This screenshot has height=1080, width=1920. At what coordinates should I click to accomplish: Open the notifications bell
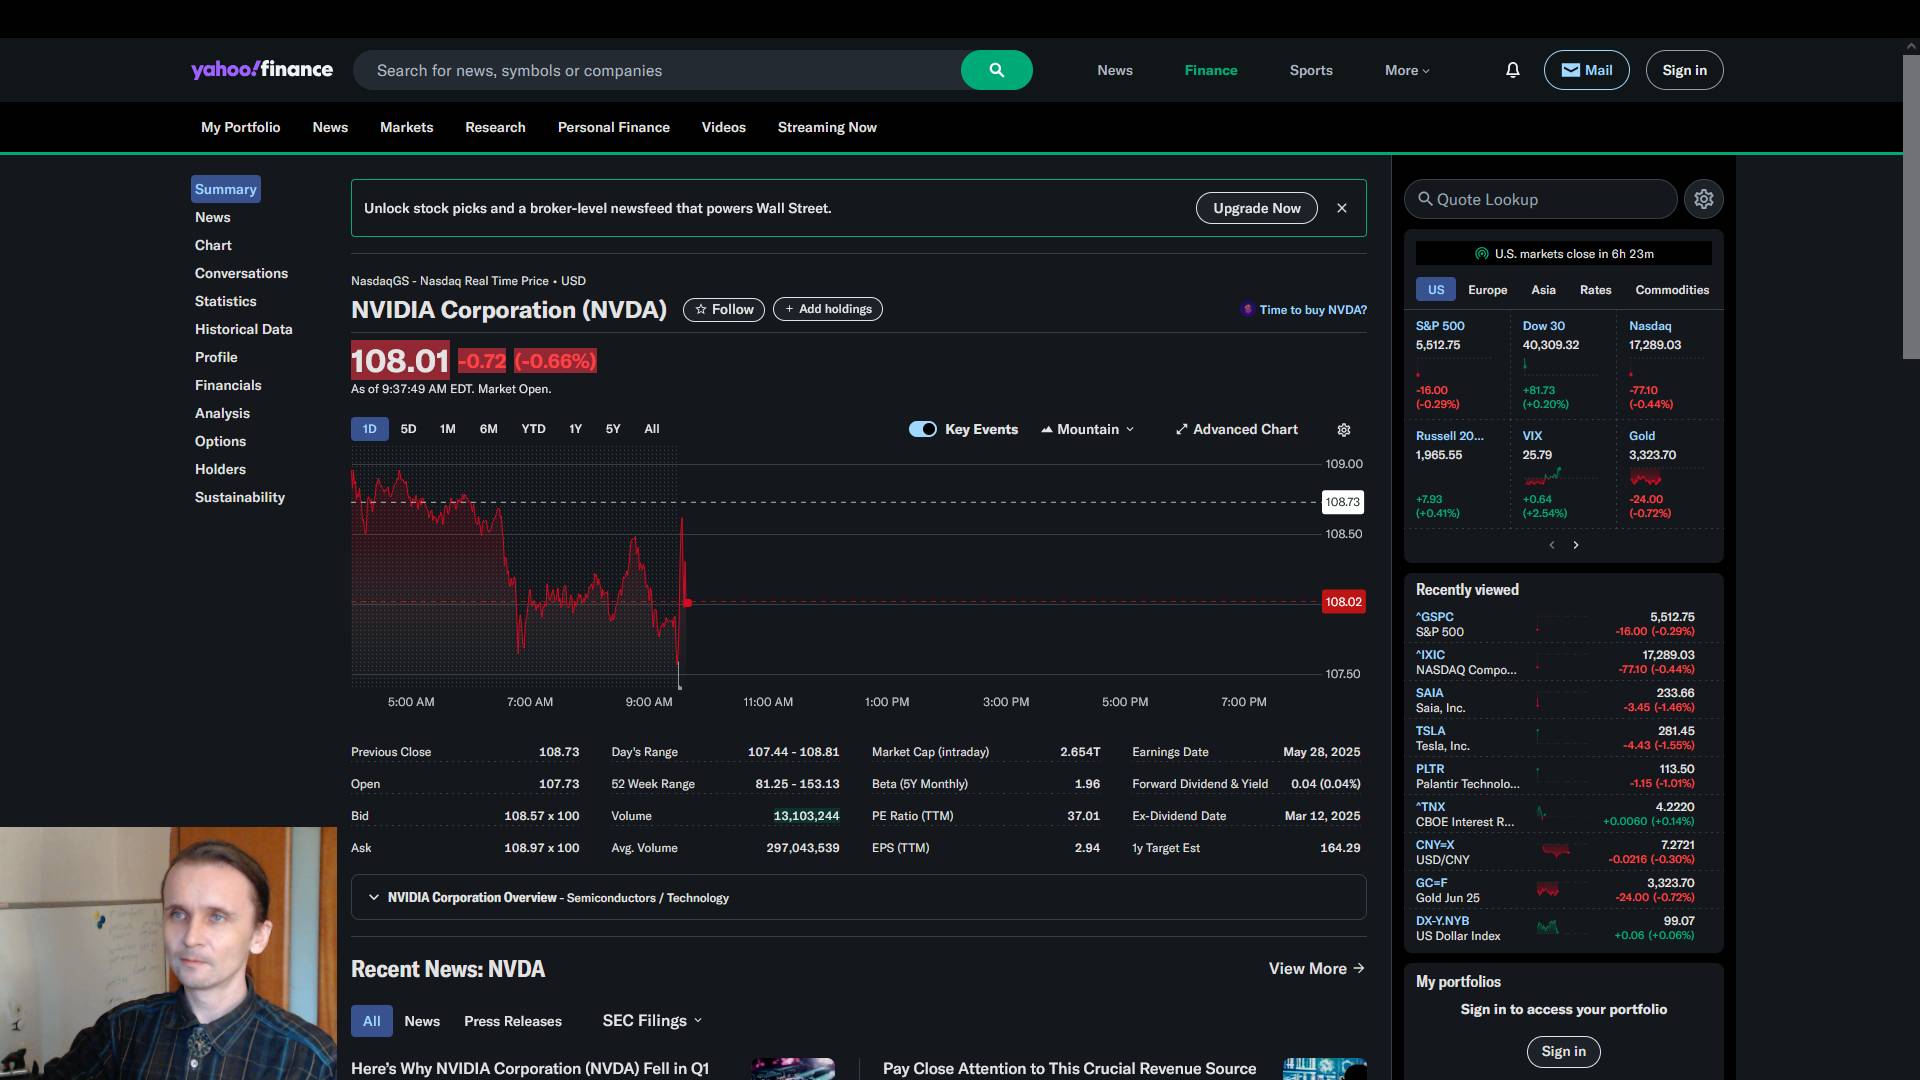click(x=1512, y=70)
